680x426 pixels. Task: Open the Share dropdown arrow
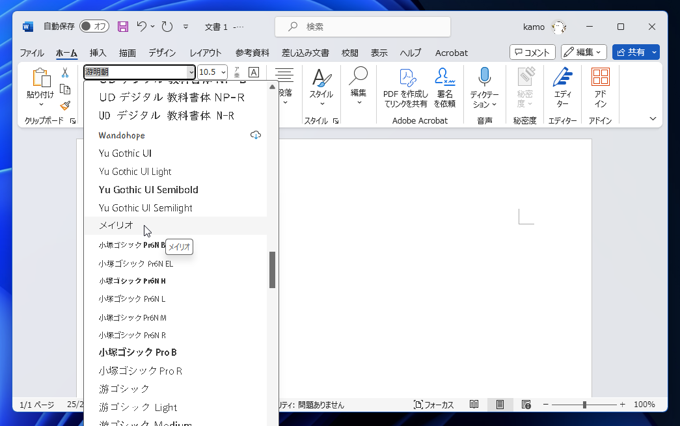coord(654,52)
